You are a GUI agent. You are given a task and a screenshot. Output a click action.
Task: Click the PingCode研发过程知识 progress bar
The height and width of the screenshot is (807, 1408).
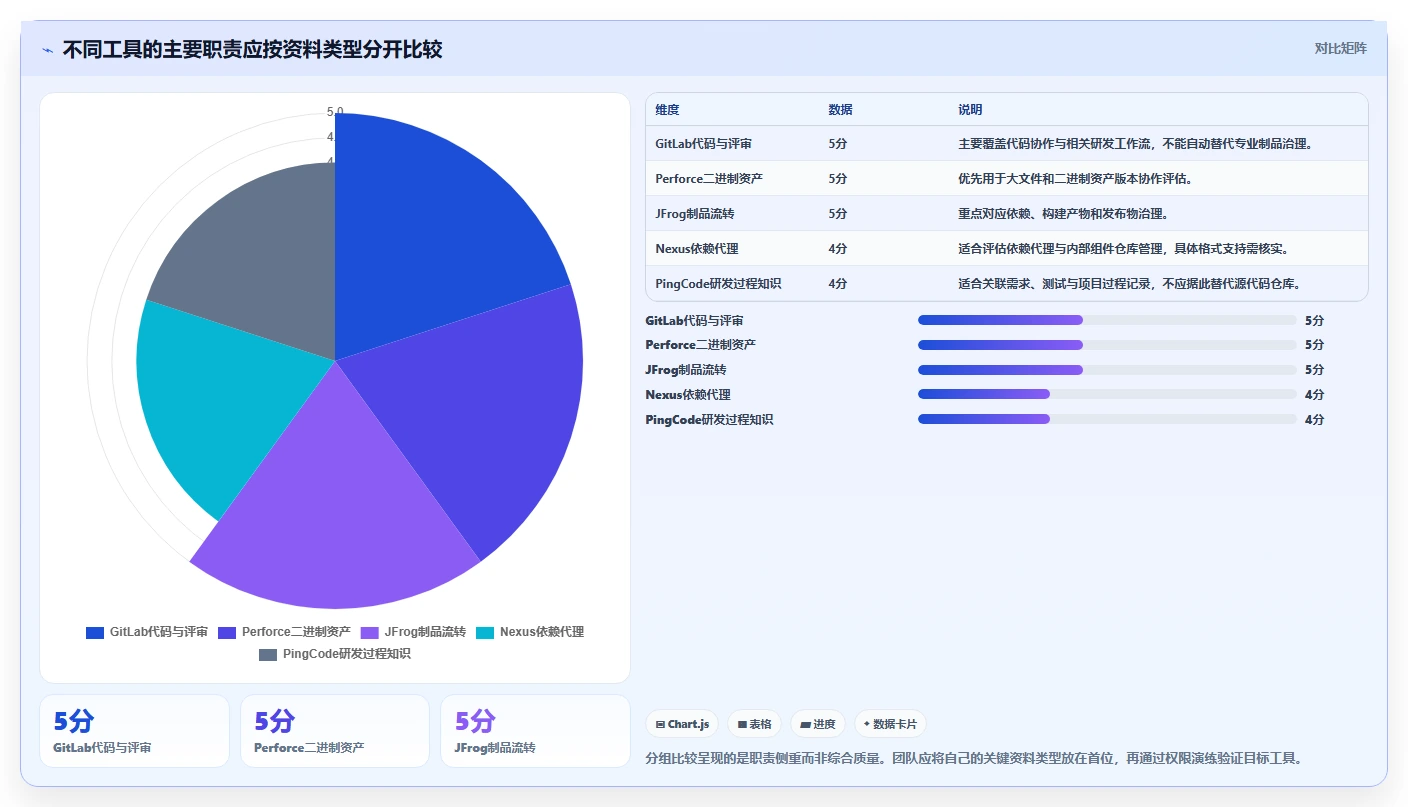[x=1107, y=420]
